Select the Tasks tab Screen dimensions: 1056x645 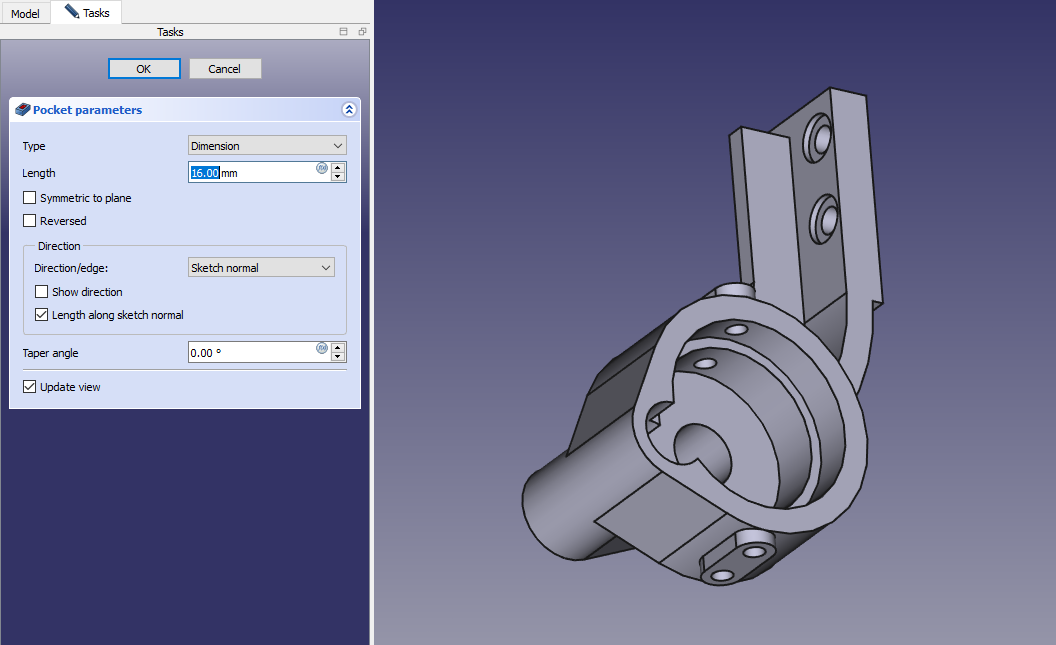87,13
